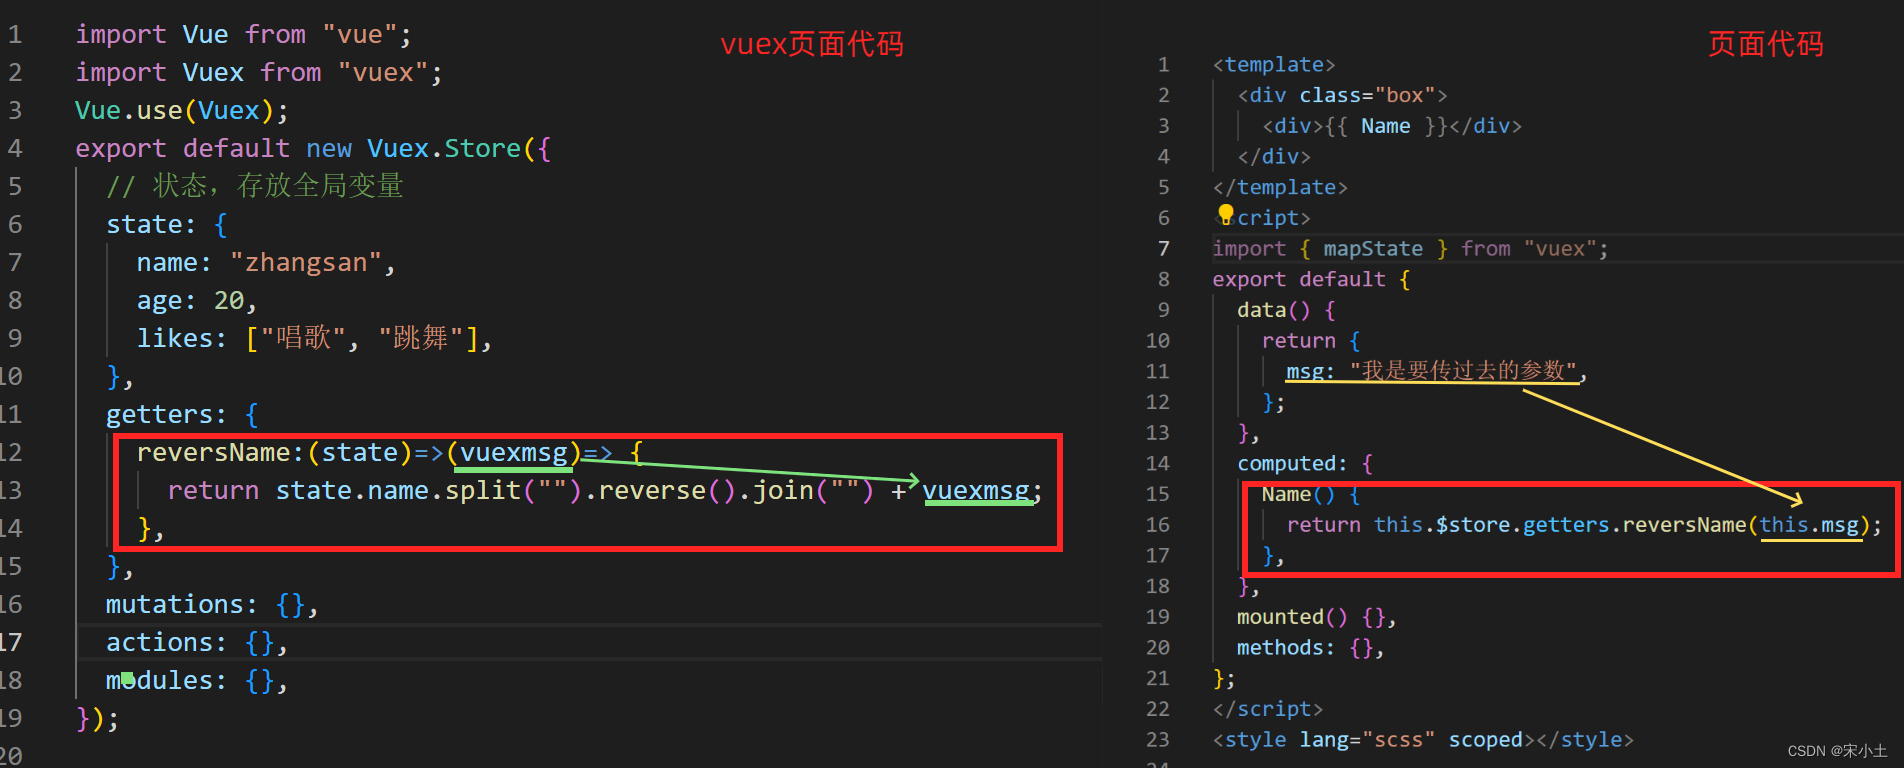Screen dimensions: 1904x768
Task: Click the 'likes: ["唱歌", "跳舞"],' line
Action: click(x=314, y=339)
